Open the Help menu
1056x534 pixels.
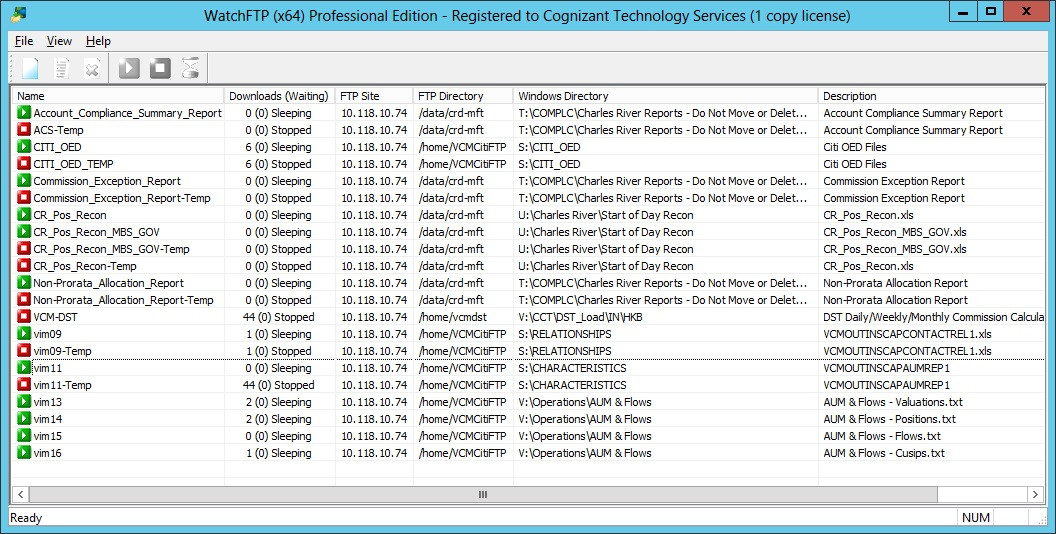(98, 41)
